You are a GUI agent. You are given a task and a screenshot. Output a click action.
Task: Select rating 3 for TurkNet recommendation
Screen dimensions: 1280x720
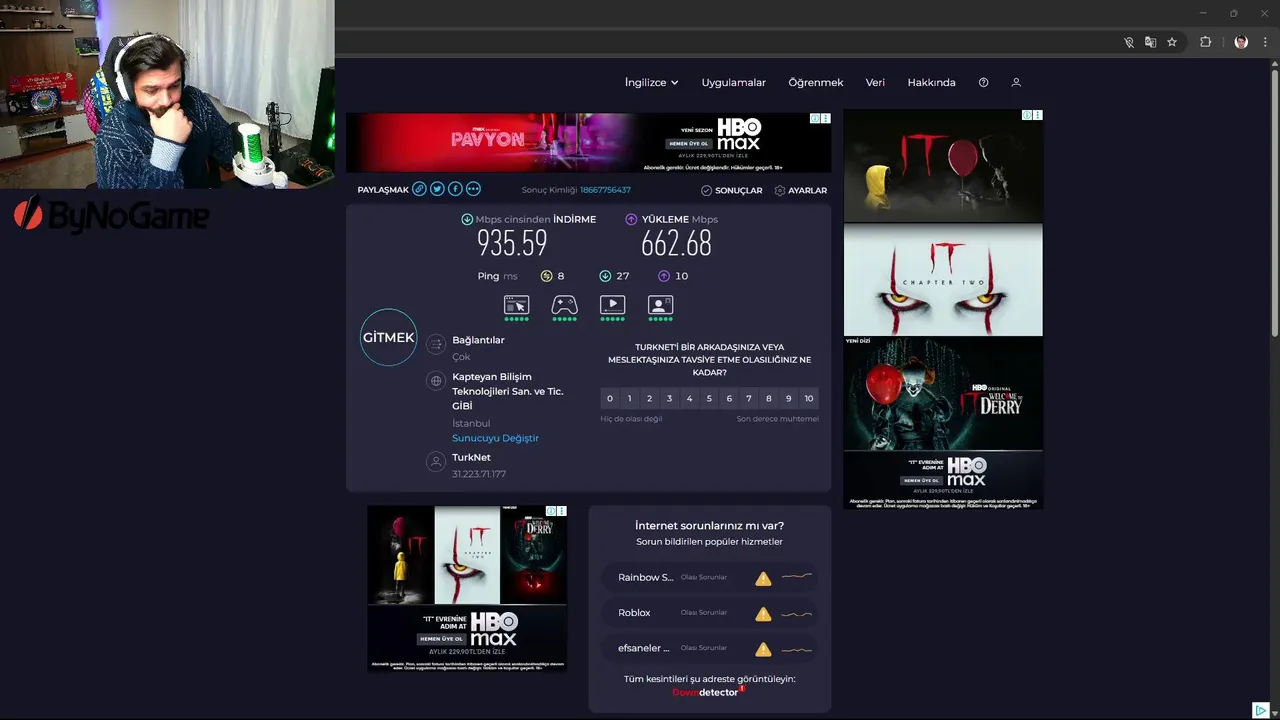coord(669,398)
